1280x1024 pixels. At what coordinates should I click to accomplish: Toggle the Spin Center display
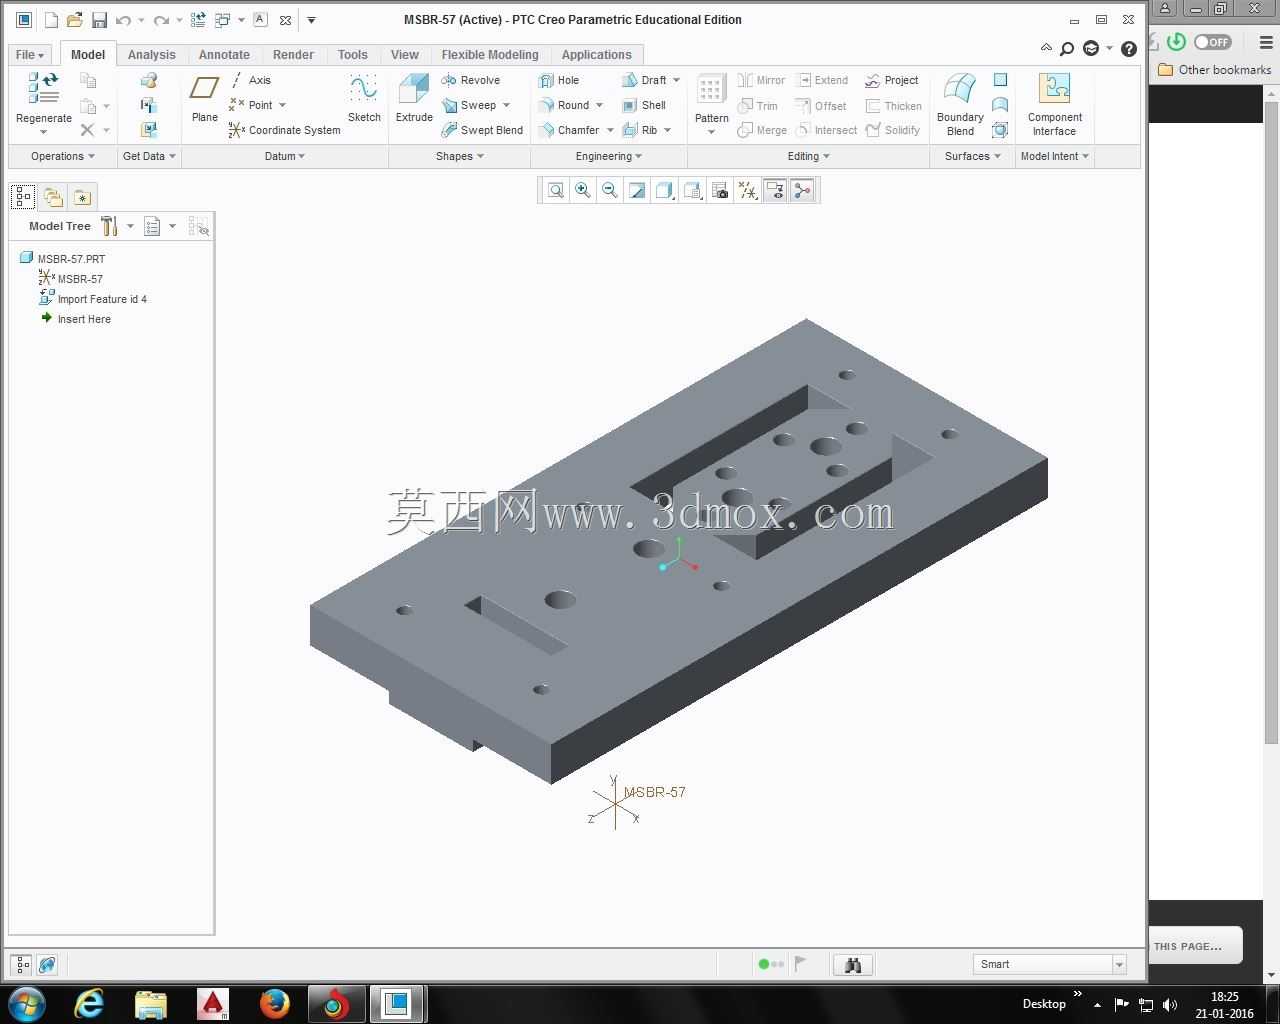tap(802, 190)
